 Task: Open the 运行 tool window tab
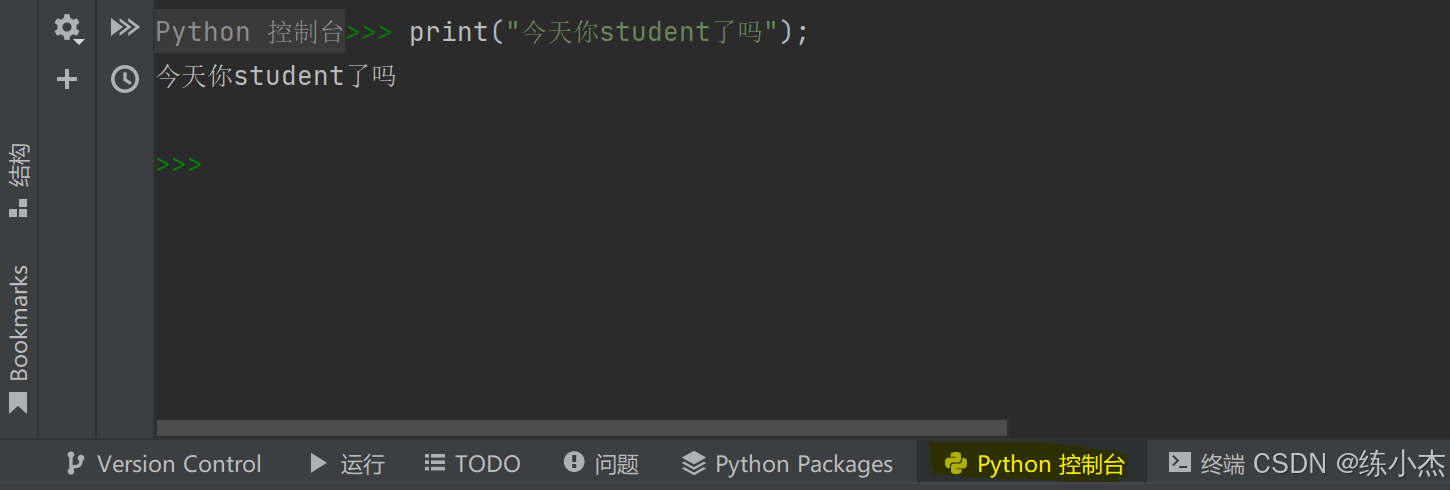pyautogui.click(x=347, y=464)
